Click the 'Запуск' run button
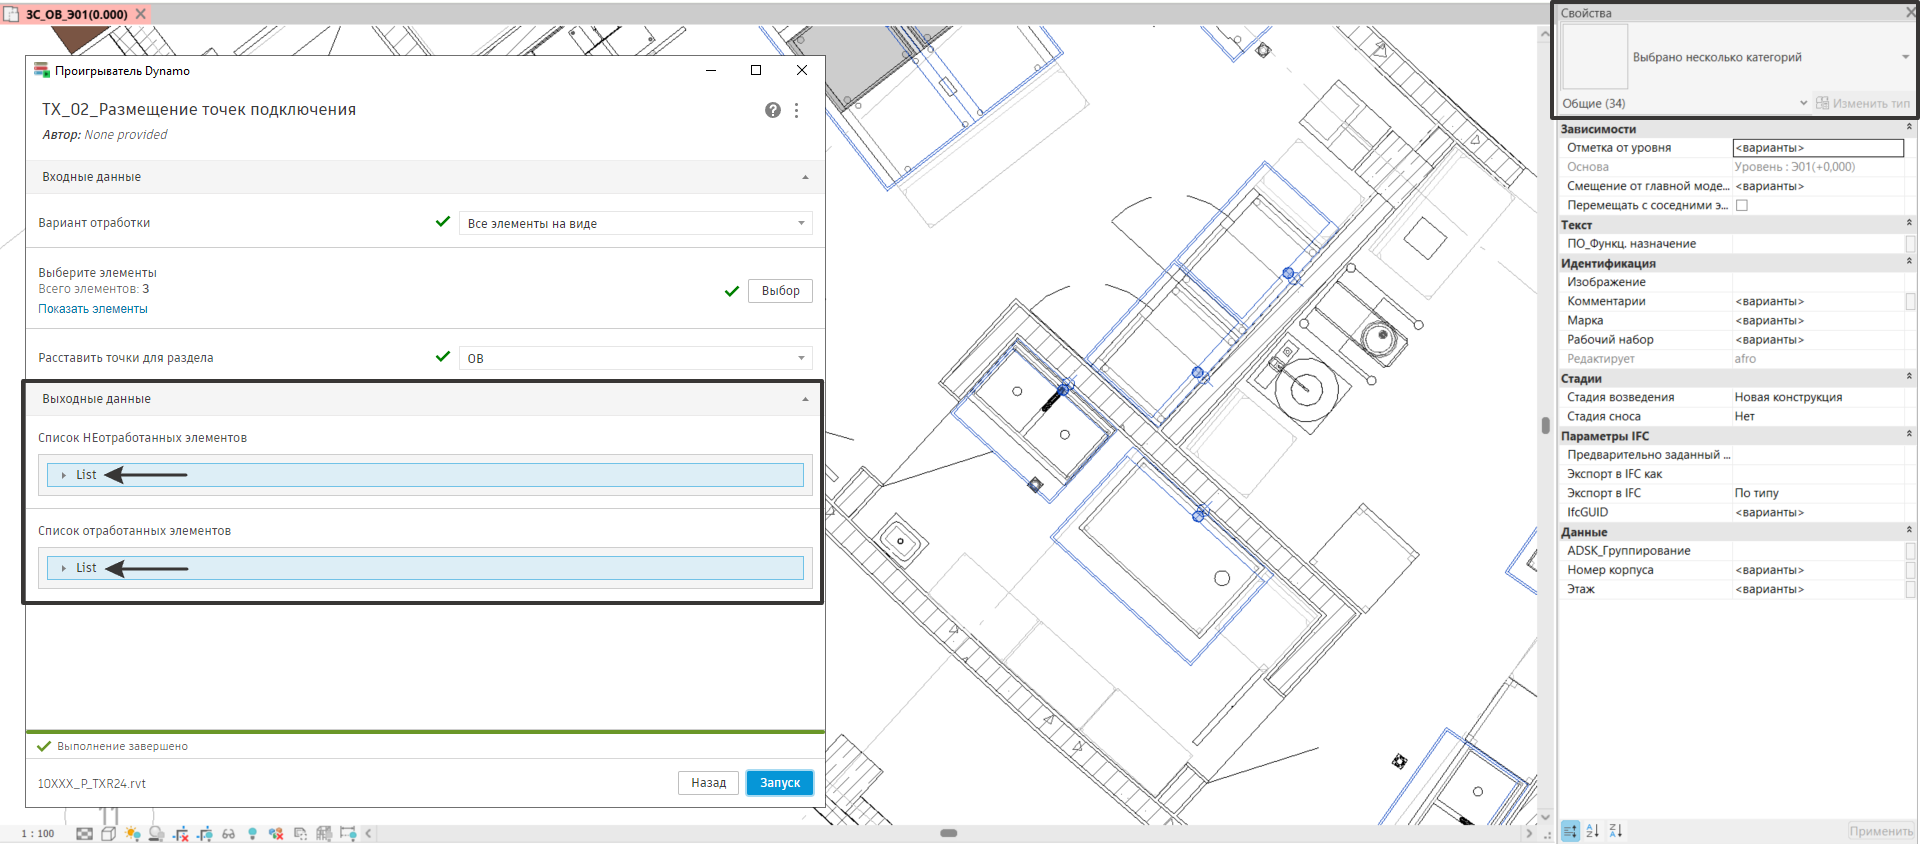The image size is (1920, 844). point(779,783)
